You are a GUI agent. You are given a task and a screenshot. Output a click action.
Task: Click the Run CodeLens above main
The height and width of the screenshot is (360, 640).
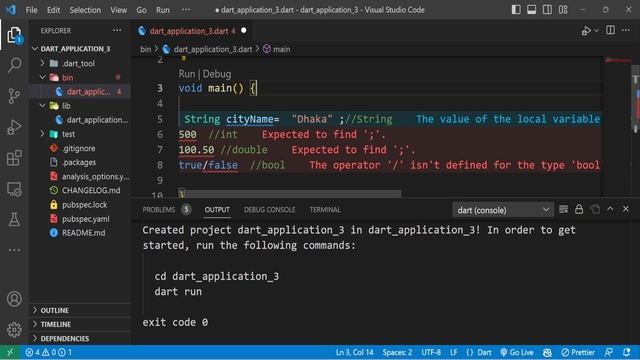pos(187,74)
